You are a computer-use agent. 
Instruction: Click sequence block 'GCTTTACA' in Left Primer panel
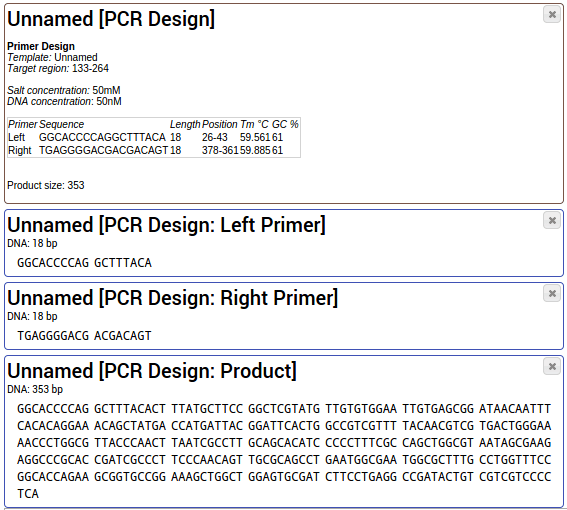click(123, 263)
